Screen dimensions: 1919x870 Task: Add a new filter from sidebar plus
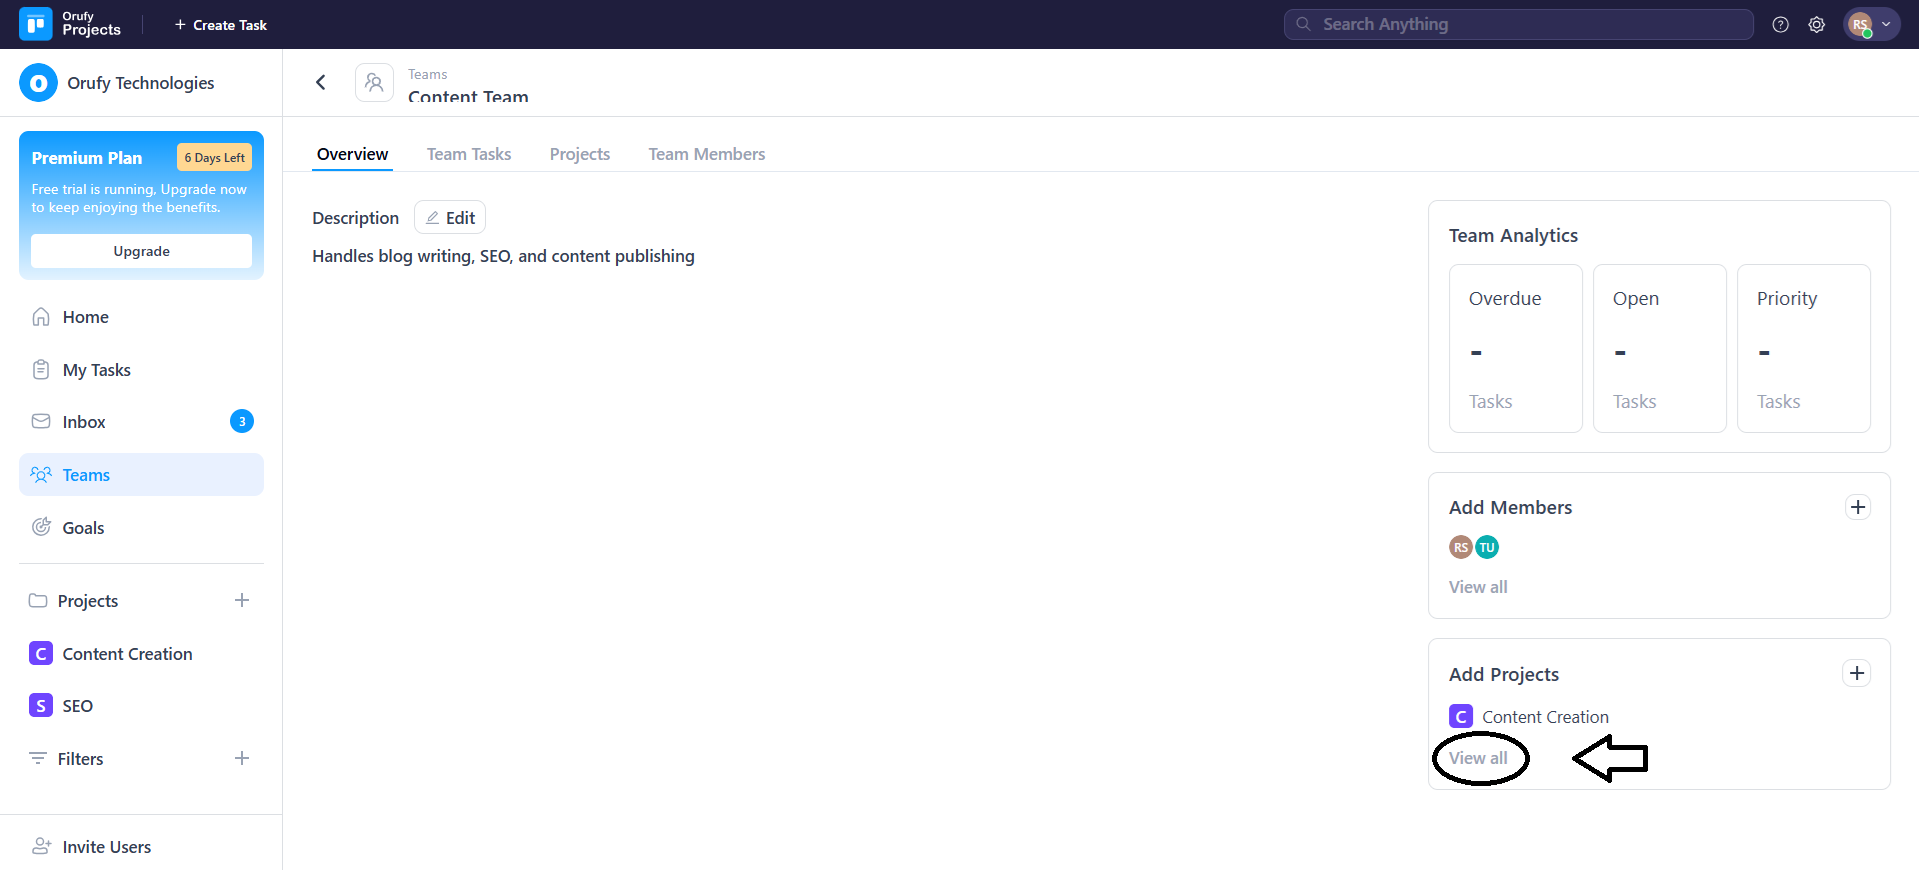[242, 758]
